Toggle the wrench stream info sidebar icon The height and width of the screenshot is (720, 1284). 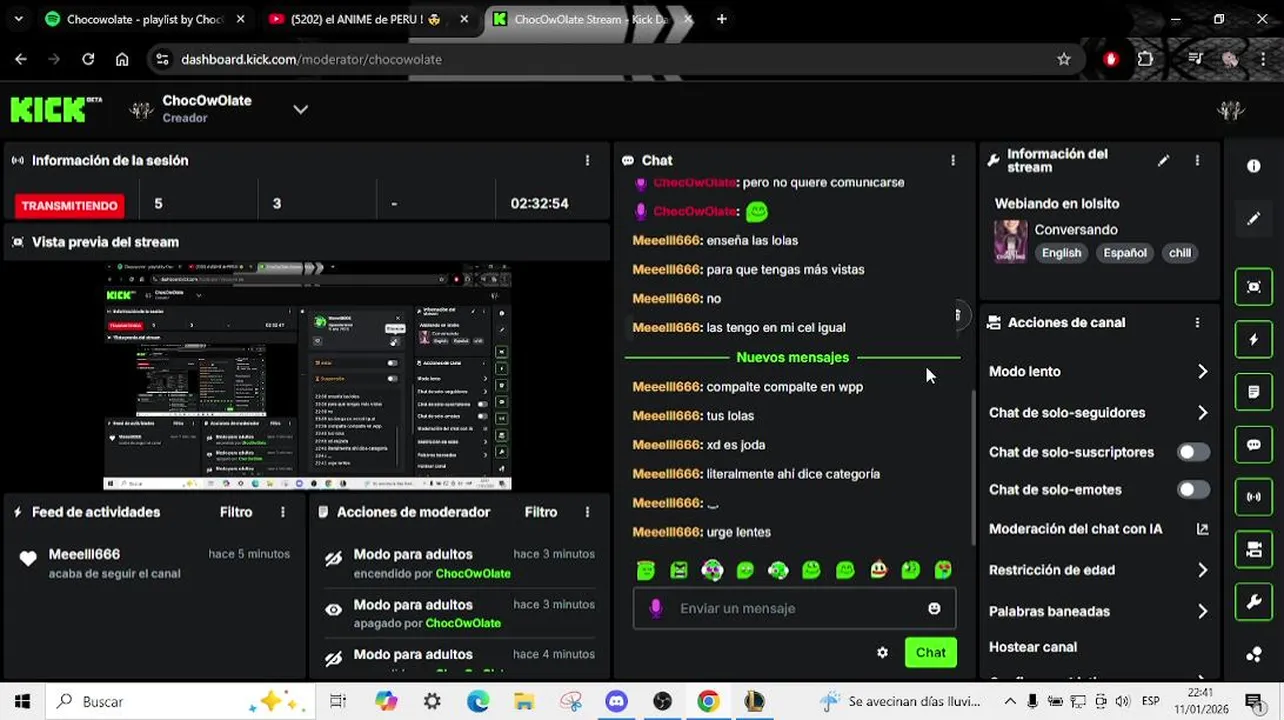pos(1253,601)
